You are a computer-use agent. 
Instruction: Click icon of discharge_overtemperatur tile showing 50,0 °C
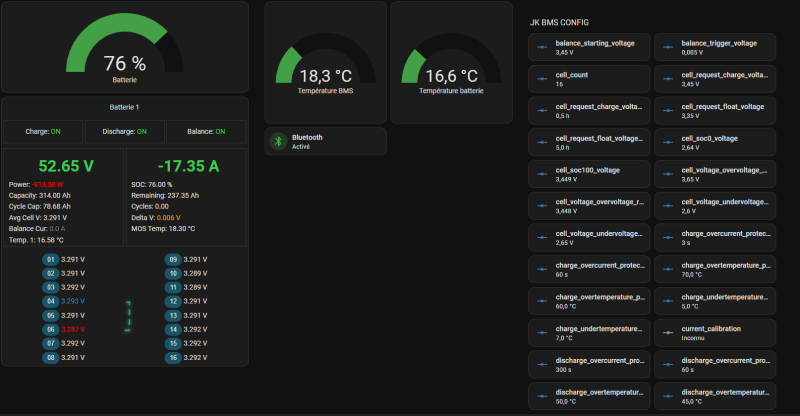pos(542,396)
